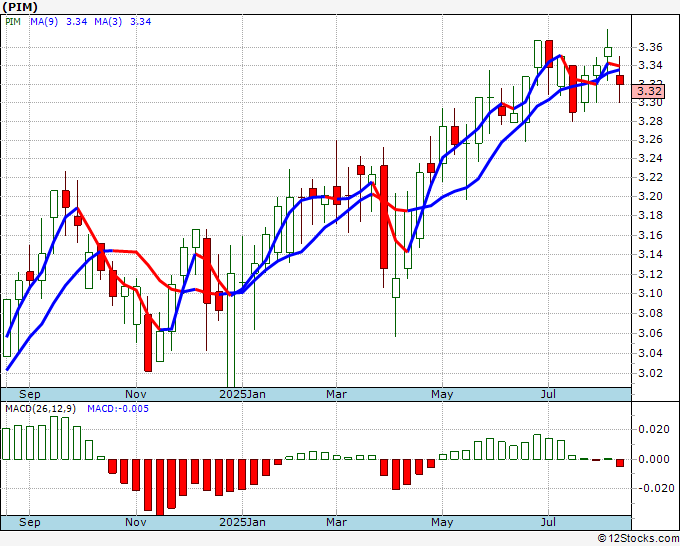The height and width of the screenshot is (546, 680).
Task: Click the 3.04 price axis label
Action: coord(650,353)
